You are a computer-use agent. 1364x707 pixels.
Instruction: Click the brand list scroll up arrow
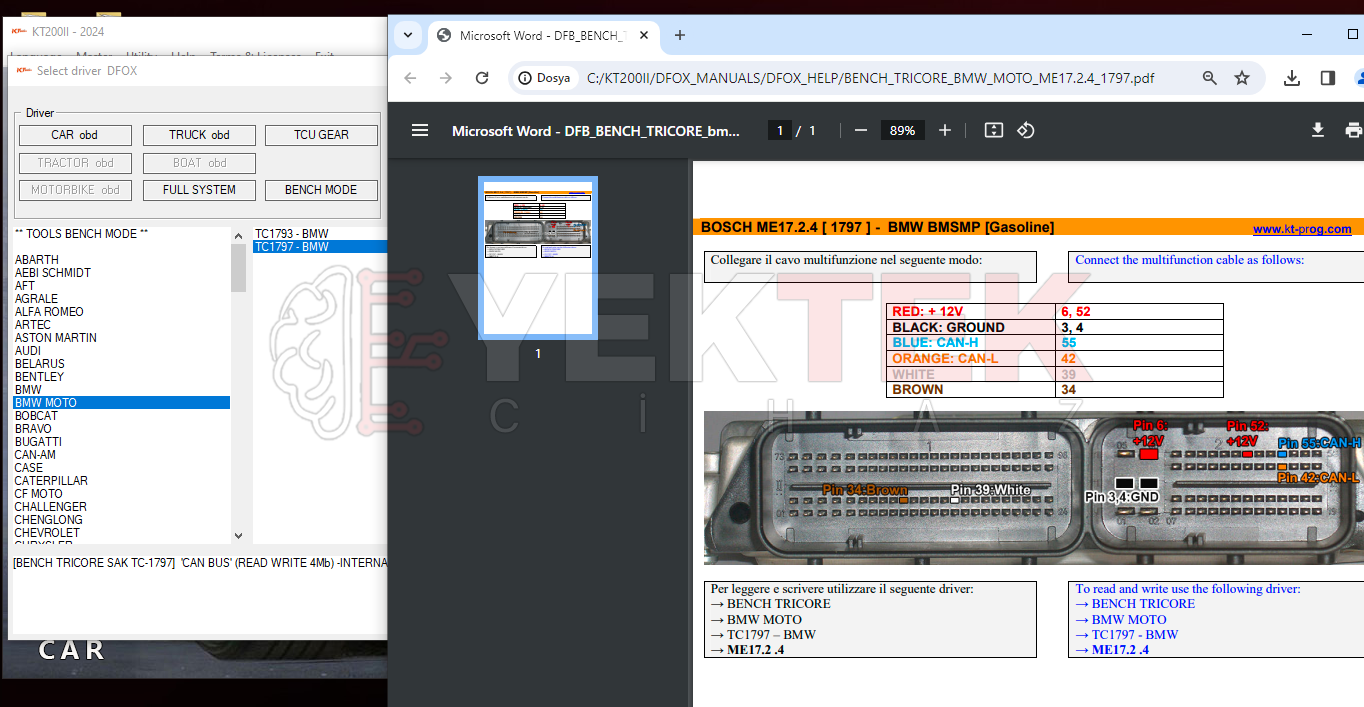tap(238, 236)
